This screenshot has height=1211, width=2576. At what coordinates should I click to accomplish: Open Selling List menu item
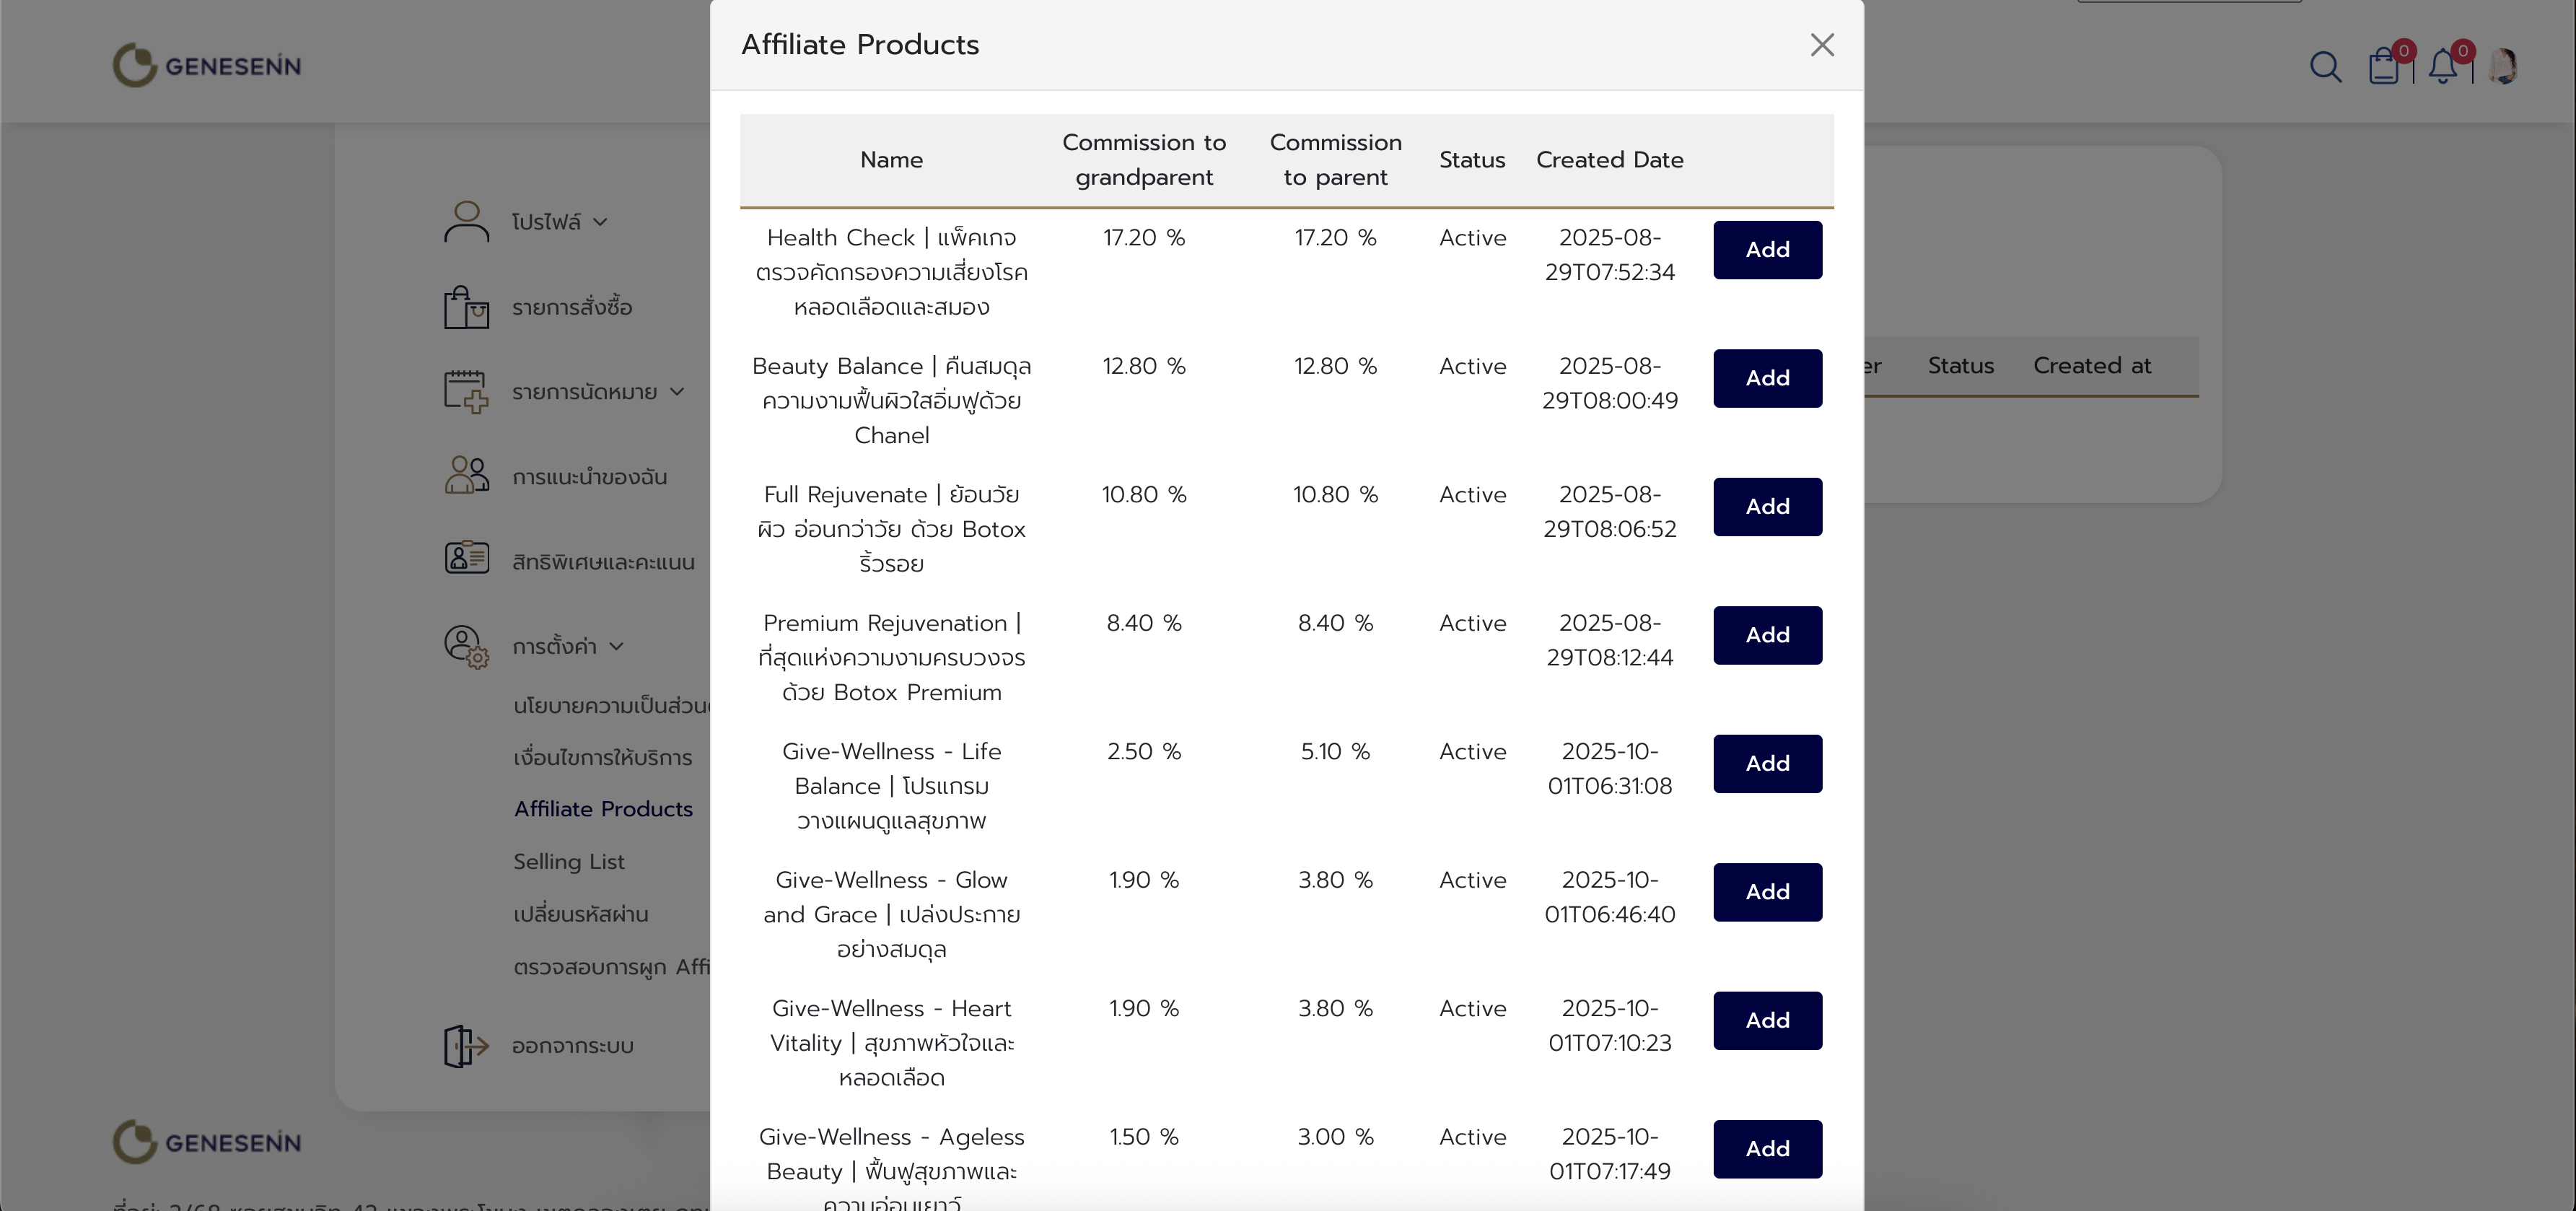click(x=568, y=862)
